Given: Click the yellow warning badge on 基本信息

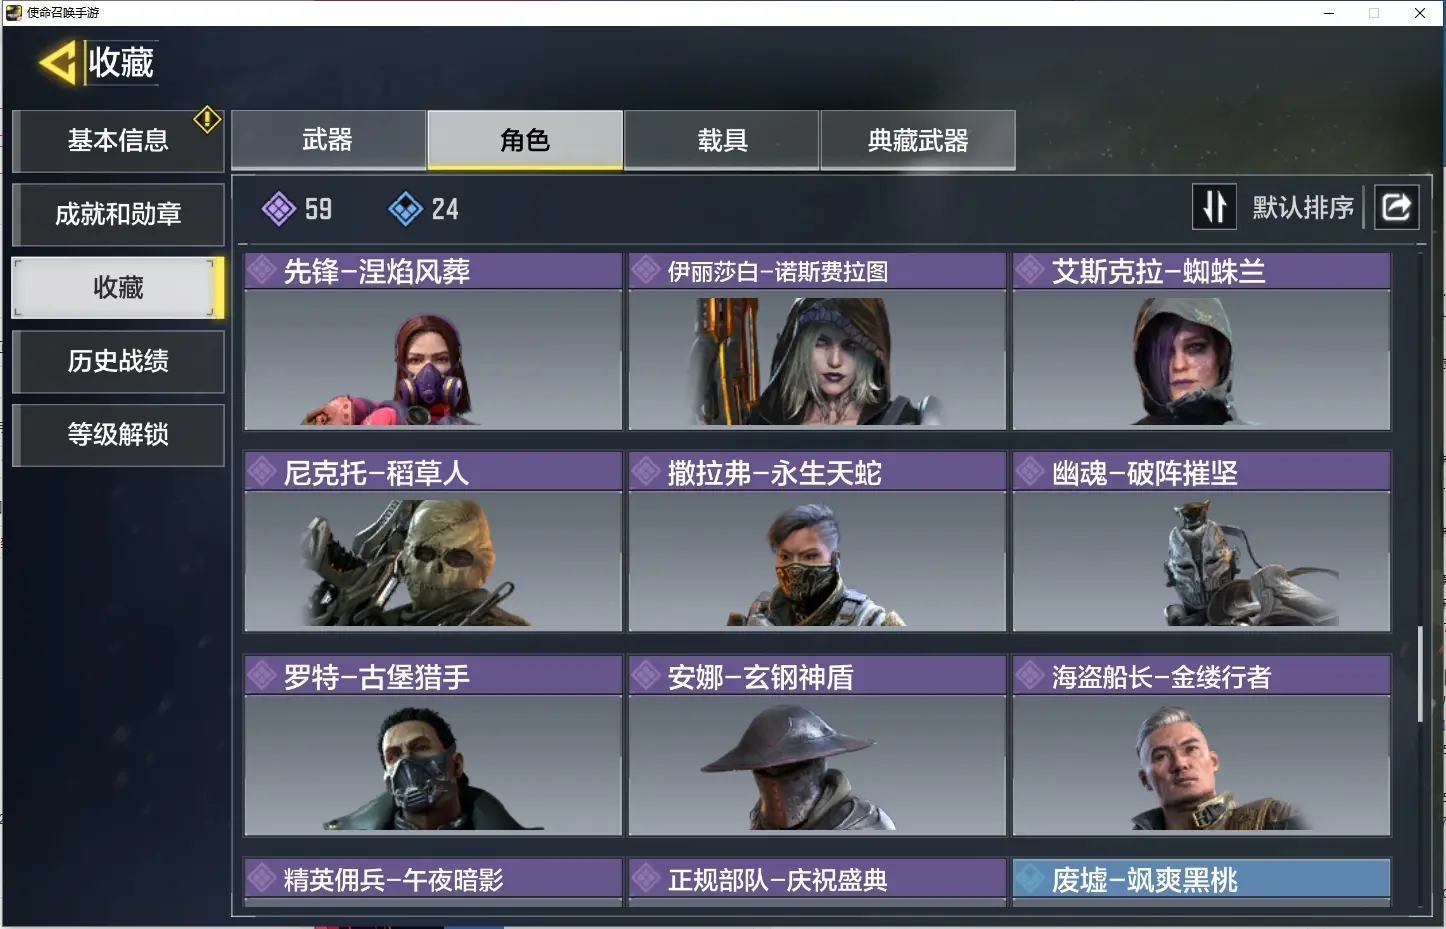Looking at the screenshot, I should (207, 120).
